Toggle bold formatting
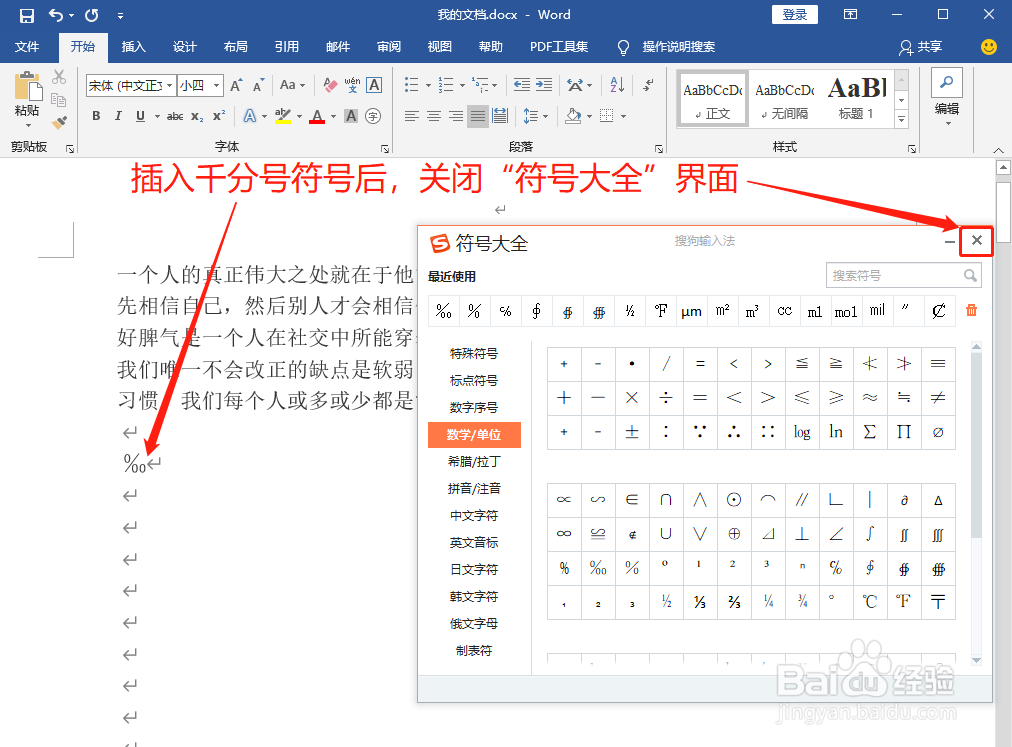Viewport: 1012px width, 747px height. pos(96,116)
